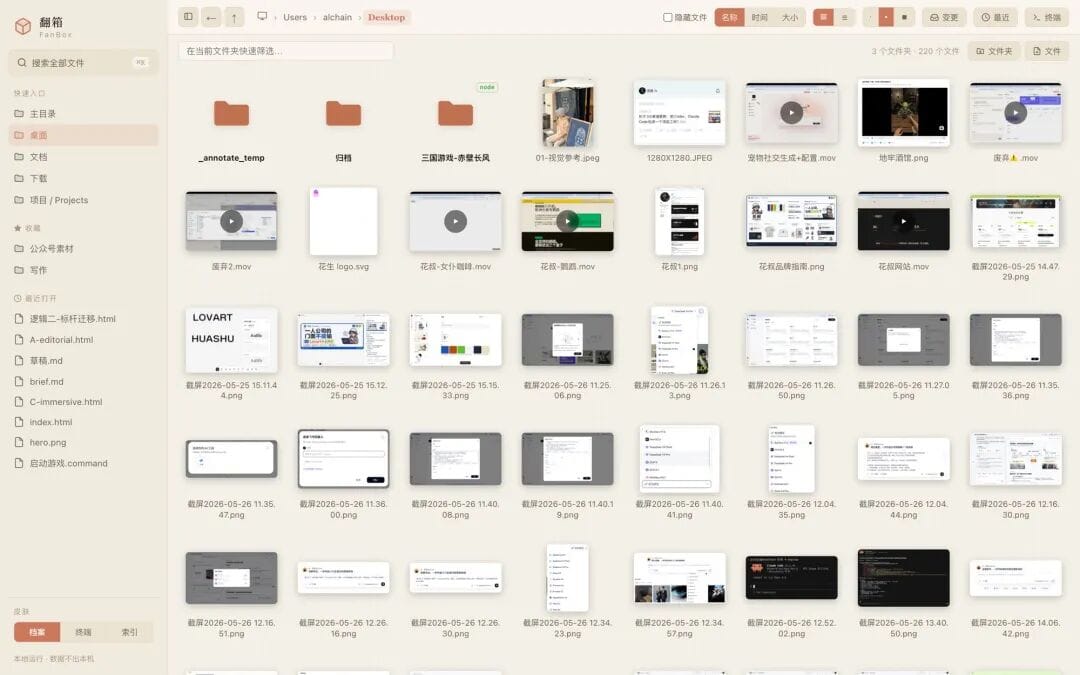The height and width of the screenshot is (675, 1080).
Task: Open the 最近 recent button with clock
Action: tap(995, 17)
